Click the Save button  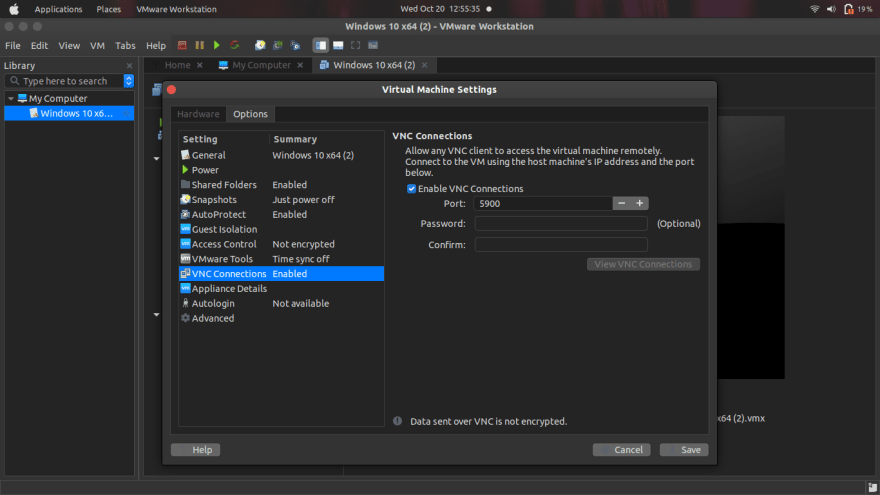click(684, 450)
